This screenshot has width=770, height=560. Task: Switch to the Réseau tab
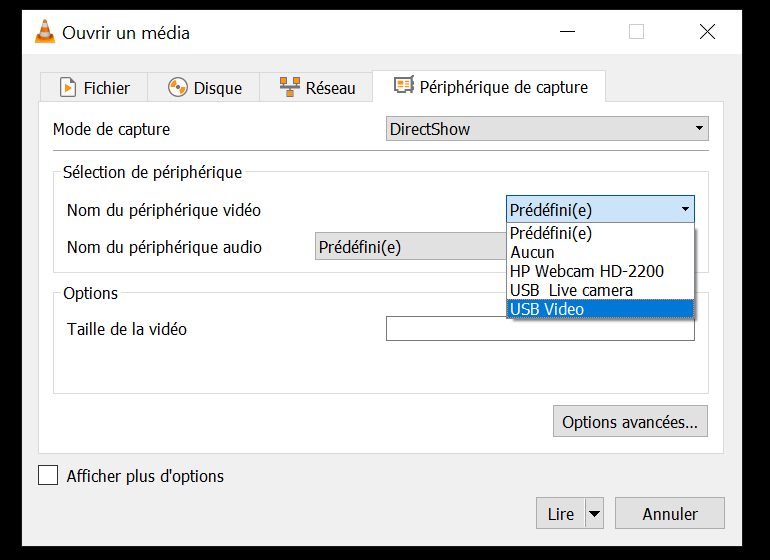click(316, 88)
